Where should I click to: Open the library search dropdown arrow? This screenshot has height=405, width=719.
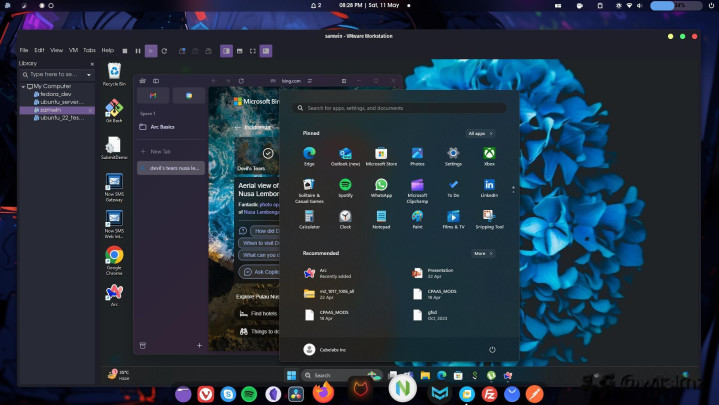(89, 74)
